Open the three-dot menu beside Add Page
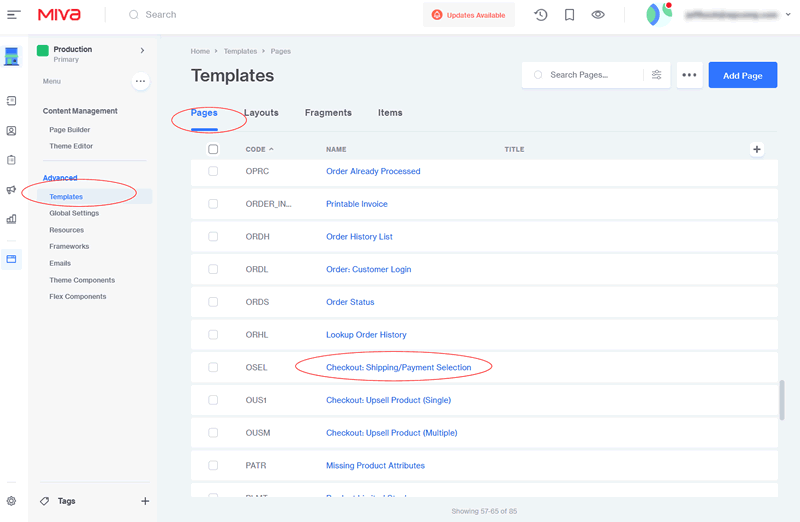This screenshot has width=800, height=522. [x=688, y=75]
